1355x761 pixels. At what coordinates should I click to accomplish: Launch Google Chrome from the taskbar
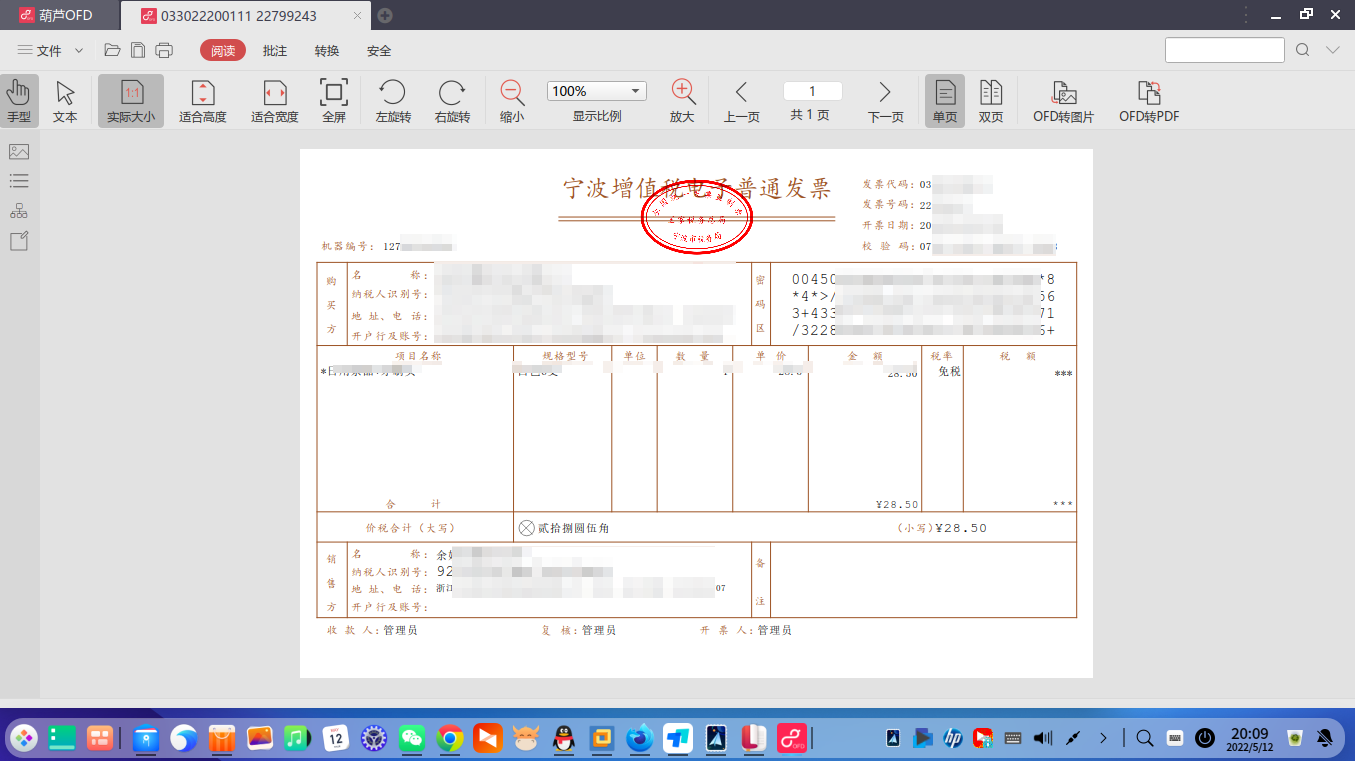pyautogui.click(x=450, y=738)
